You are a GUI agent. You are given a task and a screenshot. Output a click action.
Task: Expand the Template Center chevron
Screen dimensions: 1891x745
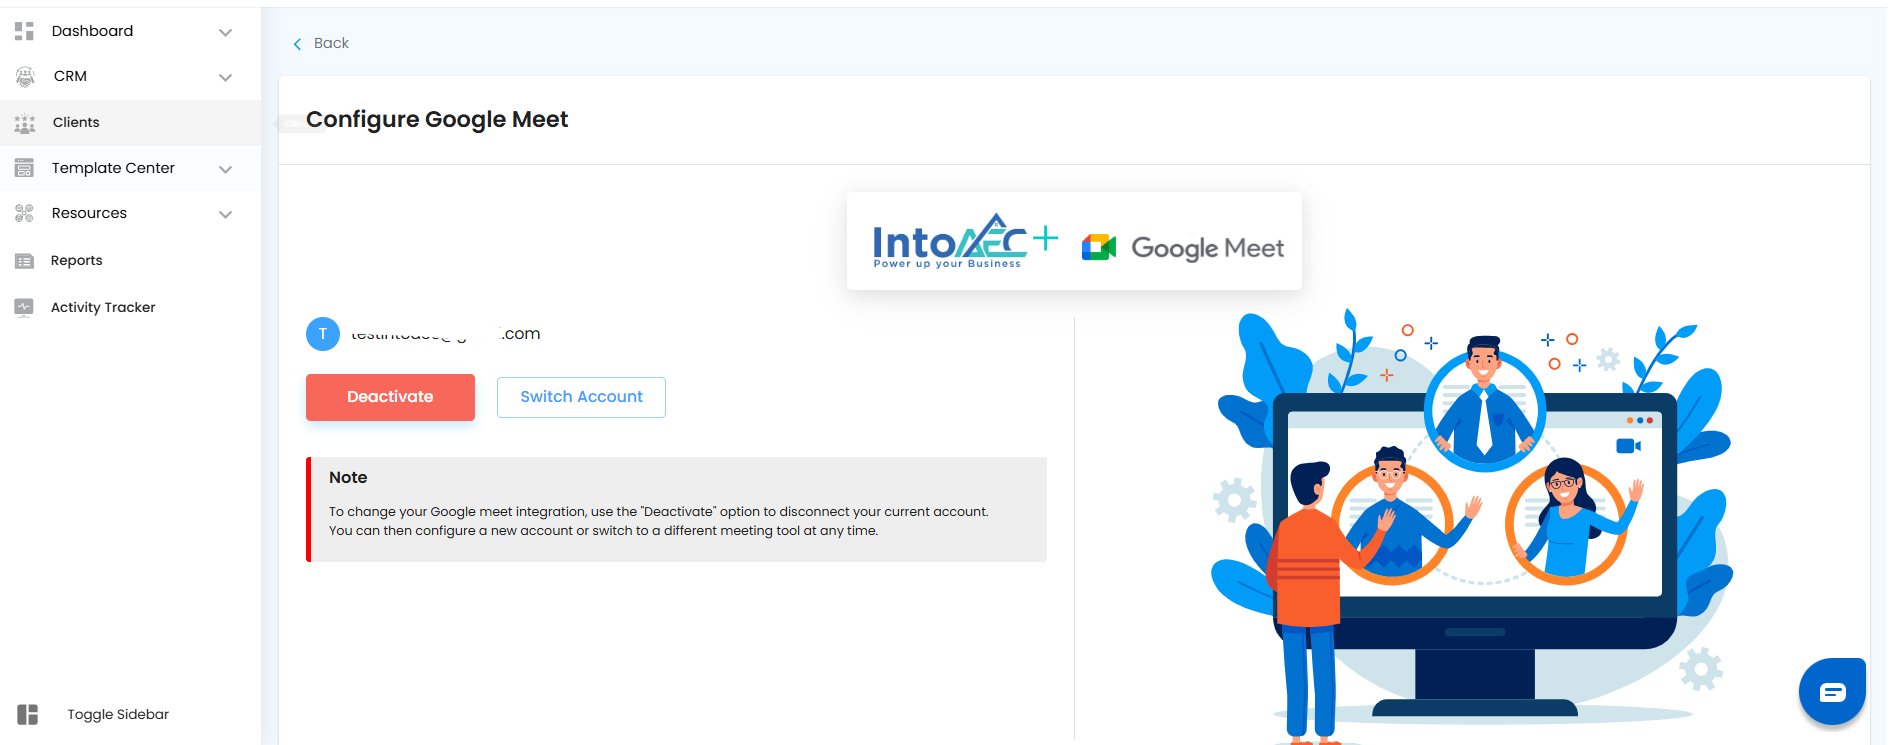coord(226,169)
